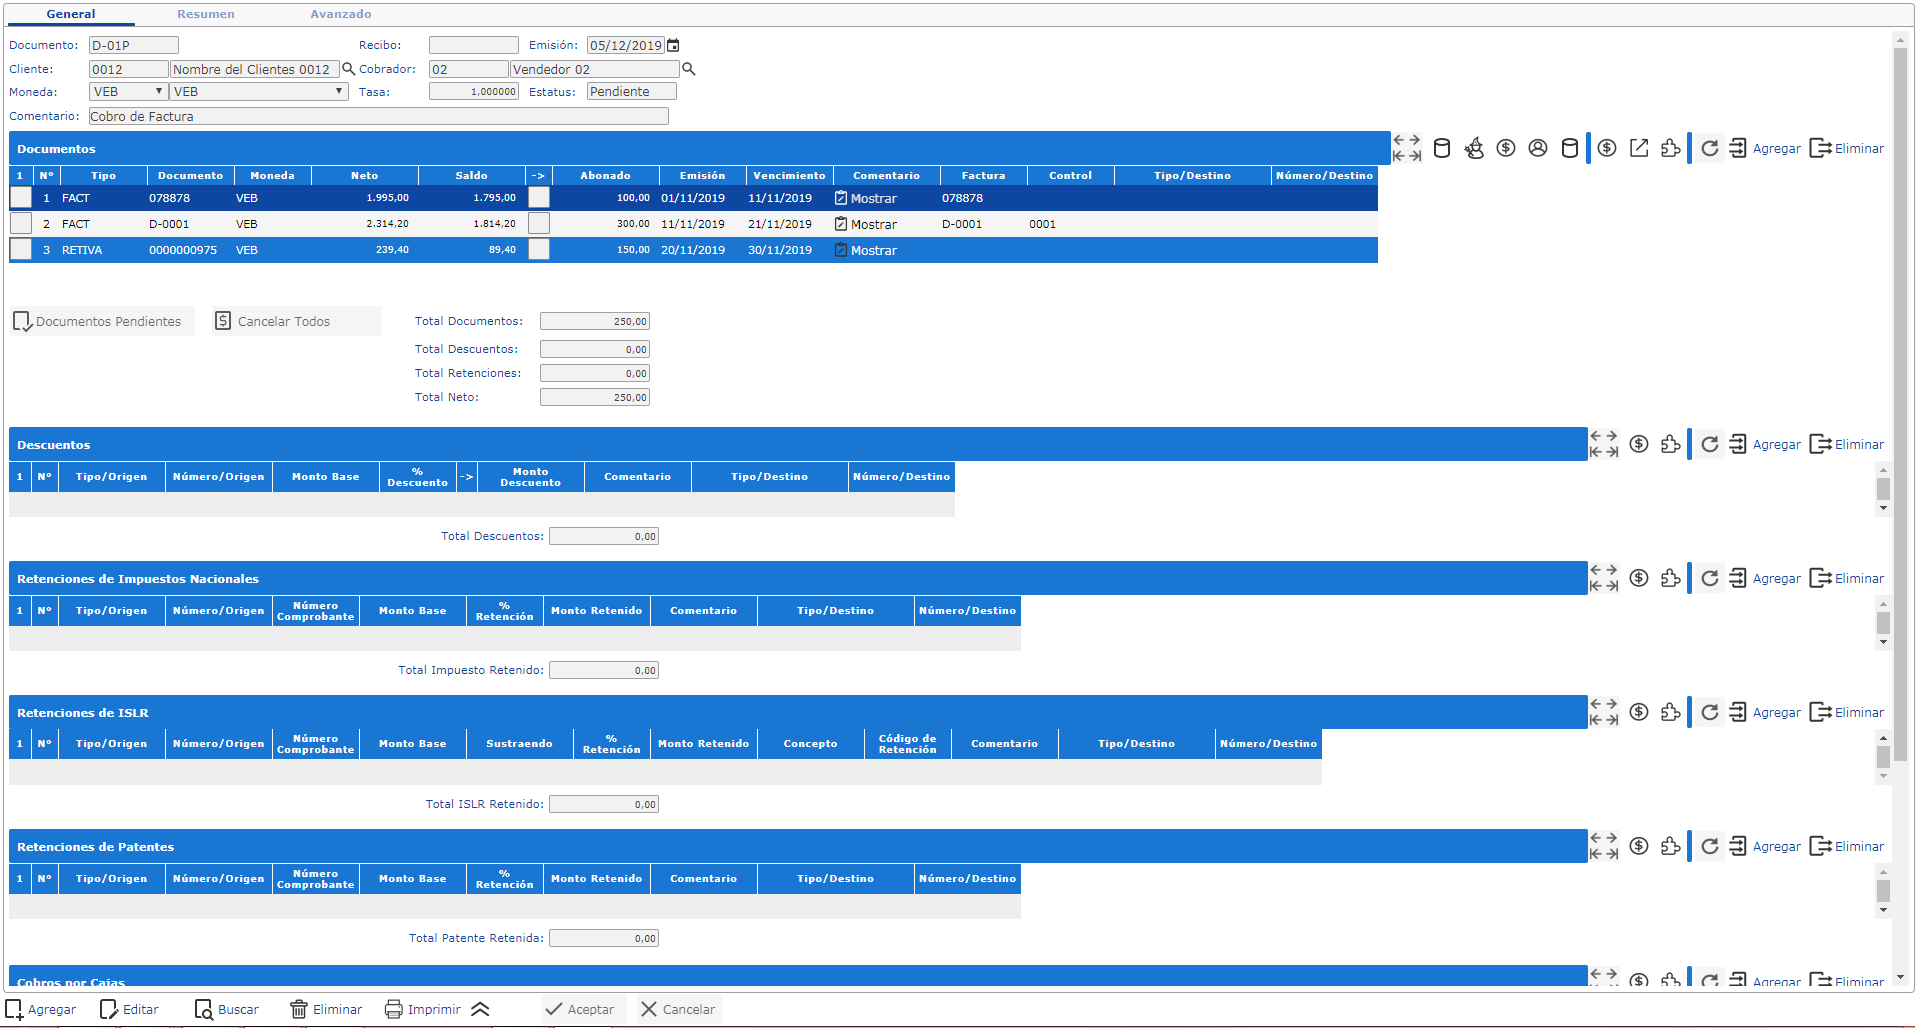This screenshot has width=1915, height=1028.
Task: Click the second database cylinder icon in Documentos toolbar
Action: pos(1570,148)
